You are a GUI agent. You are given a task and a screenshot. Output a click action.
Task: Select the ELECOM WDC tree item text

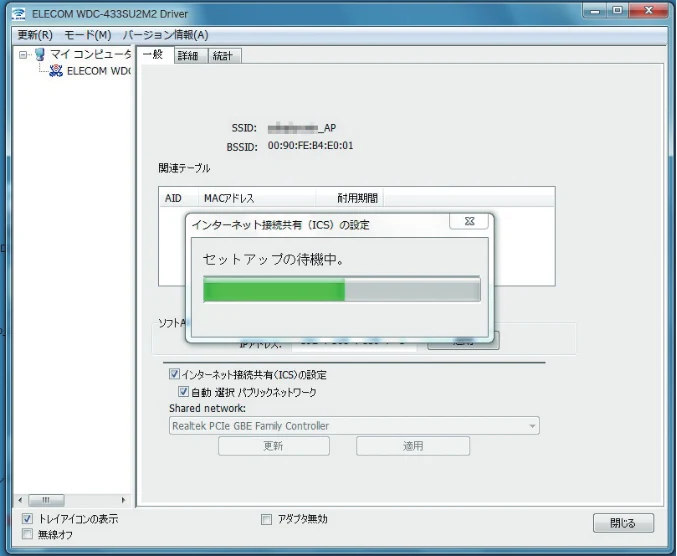[99, 71]
